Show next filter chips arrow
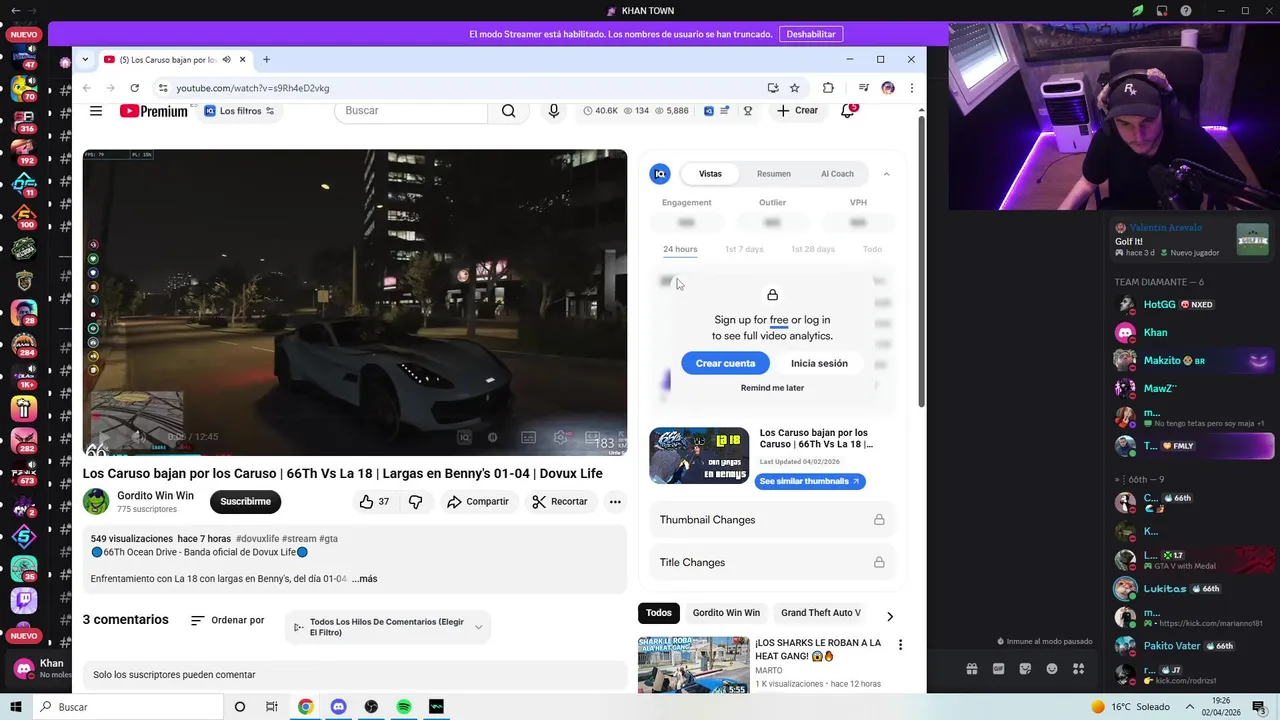This screenshot has height=720, width=1280. click(890, 616)
